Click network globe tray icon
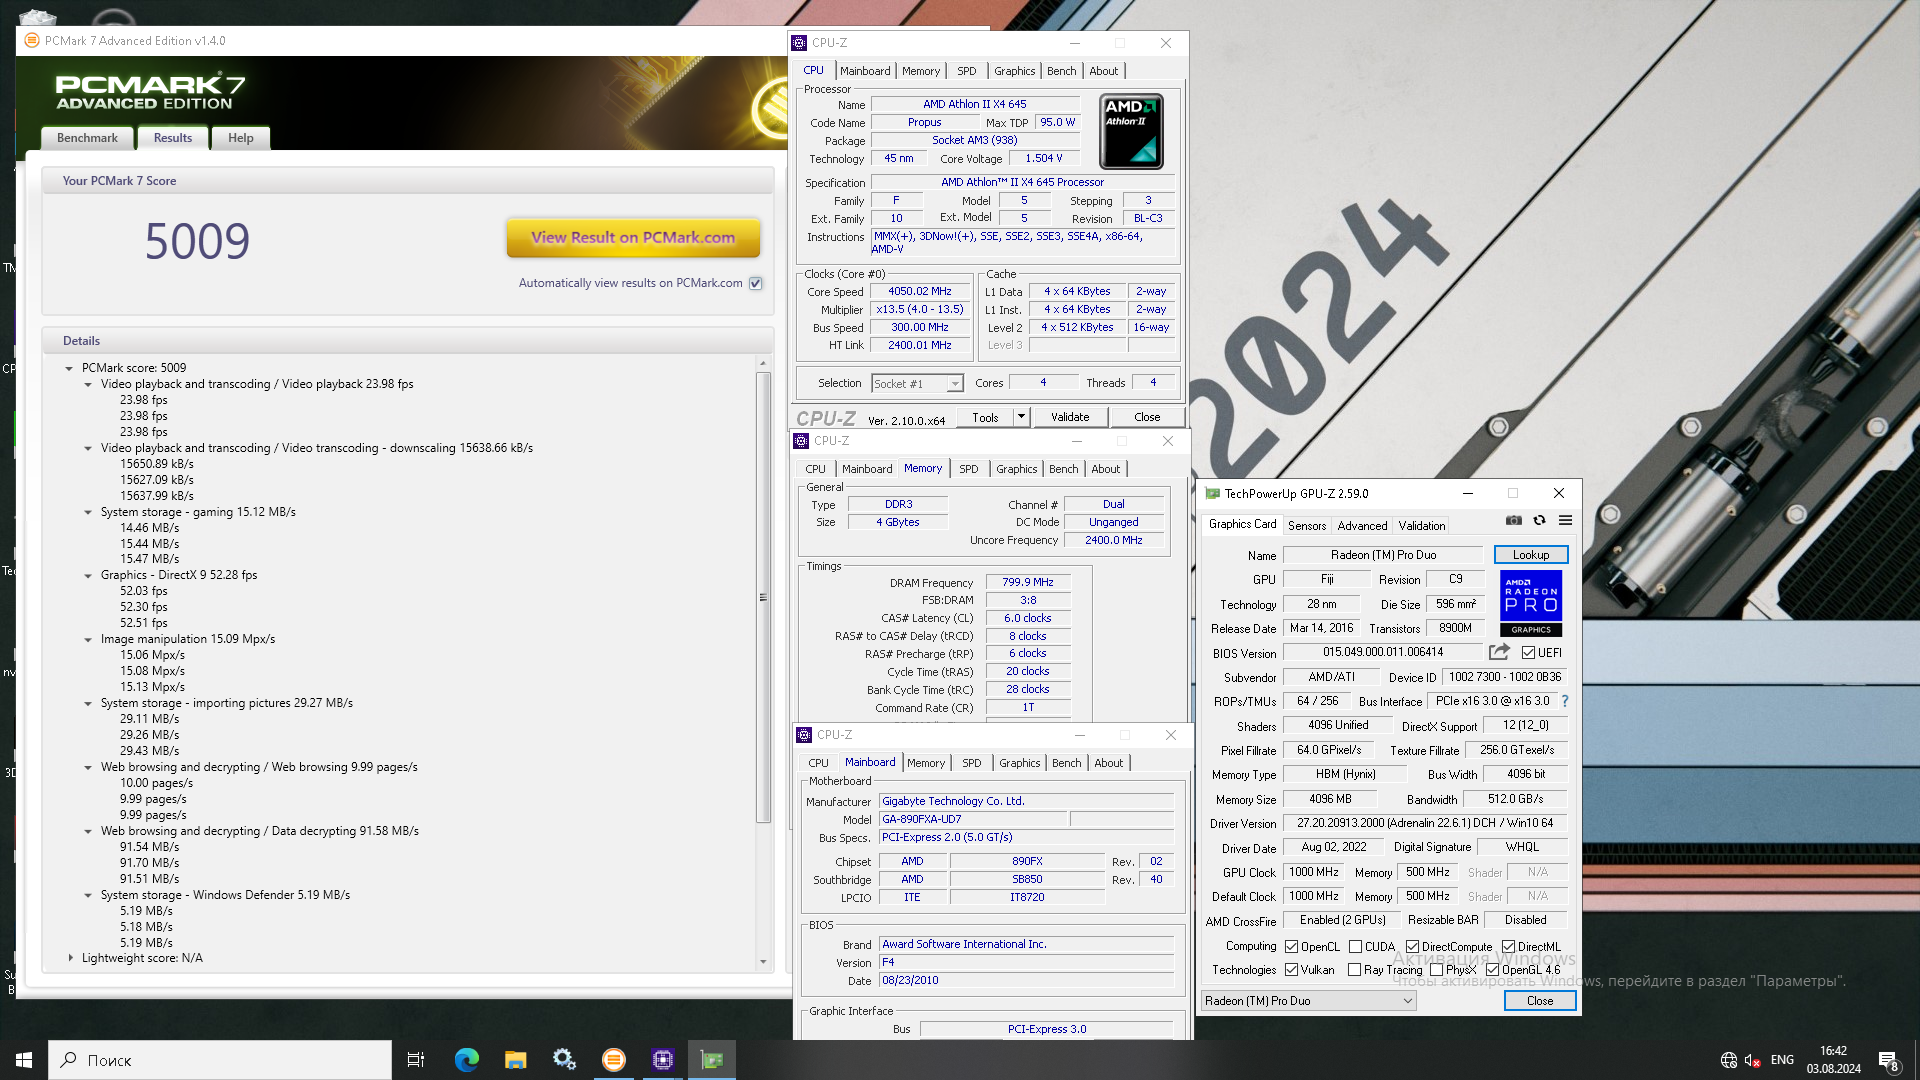 coord(1729,1060)
